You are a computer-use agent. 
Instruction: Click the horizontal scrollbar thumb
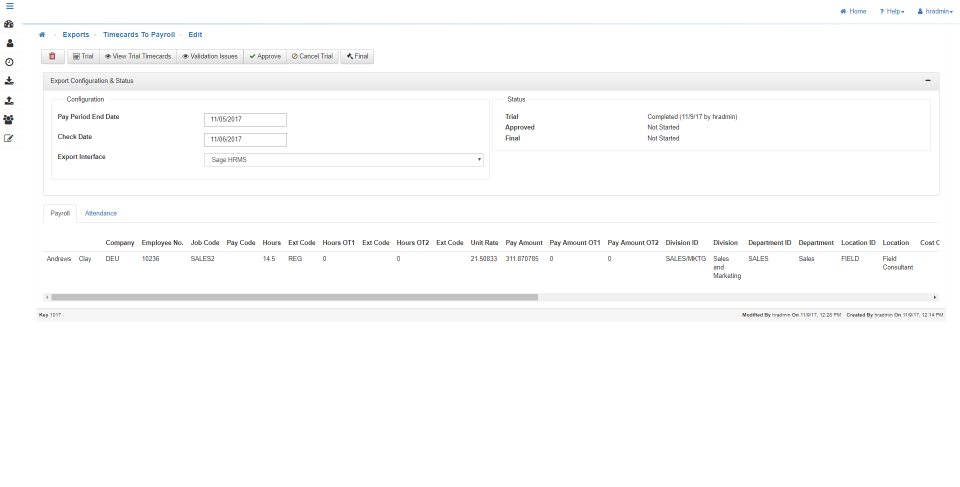click(294, 297)
